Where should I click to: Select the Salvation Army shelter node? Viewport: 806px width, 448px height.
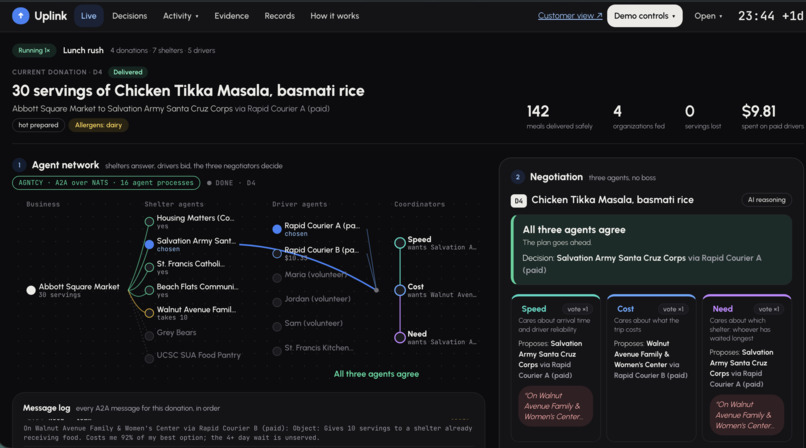(149, 245)
